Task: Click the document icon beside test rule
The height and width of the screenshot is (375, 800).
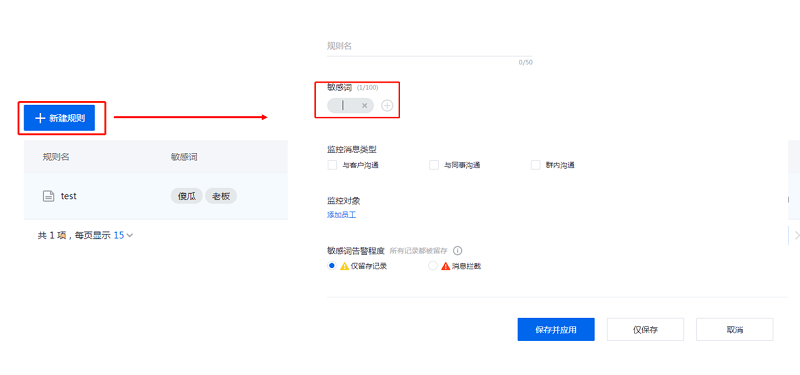Action: 48,196
